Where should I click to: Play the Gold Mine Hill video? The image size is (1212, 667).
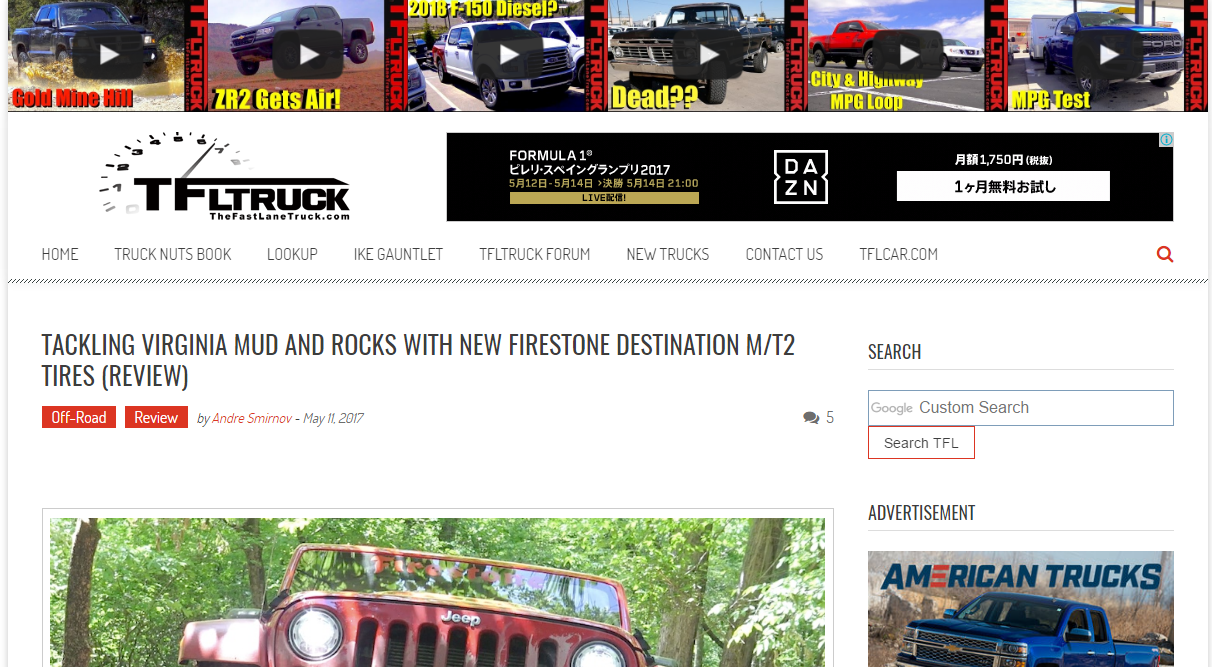[108, 54]
